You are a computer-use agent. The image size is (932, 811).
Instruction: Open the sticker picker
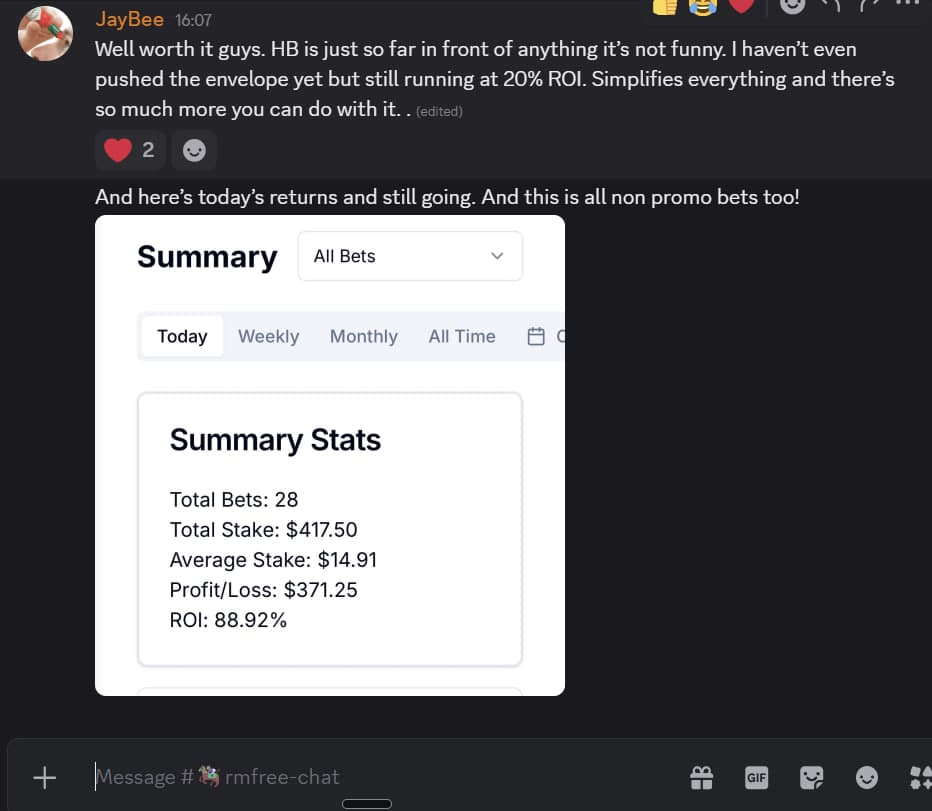pyautogui.click(x=811, y=777)
